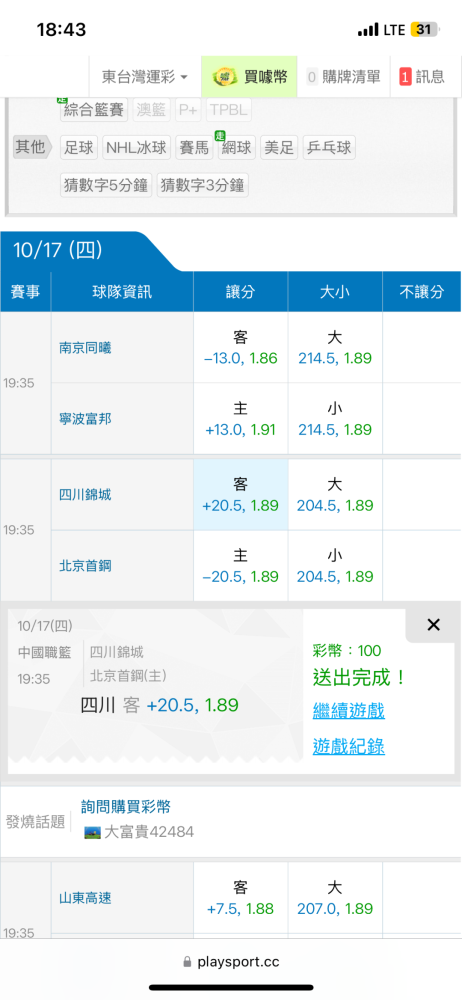
Task: Pick 南京同曦 客 -13.0 spread
Action: point(241,348)
